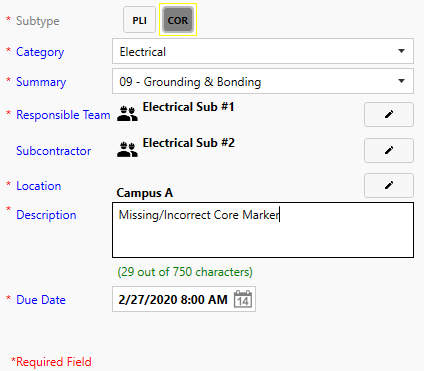Click the Category label link
The height and width of the screenshot is (371, 424).
click(40, 52)
